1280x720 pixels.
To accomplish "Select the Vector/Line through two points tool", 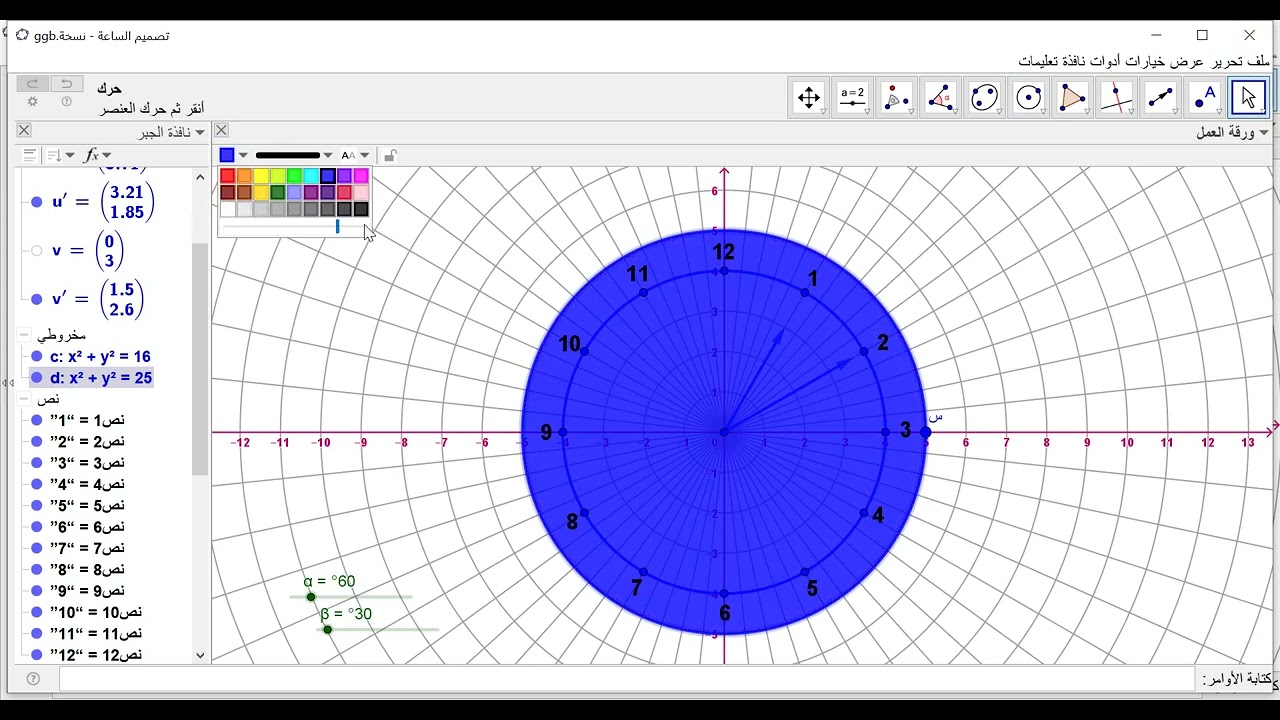I will (x=1160, y=97).
